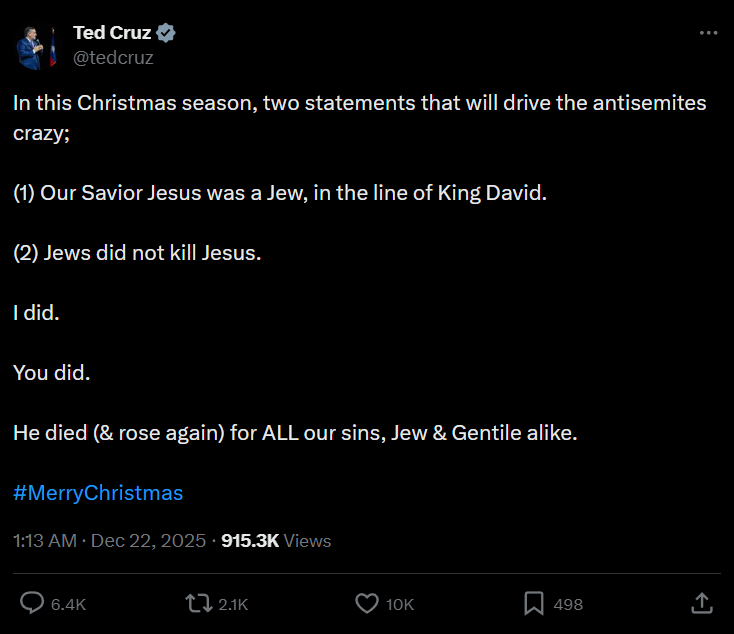Click the reply speech bubble icon

point(33,603)
